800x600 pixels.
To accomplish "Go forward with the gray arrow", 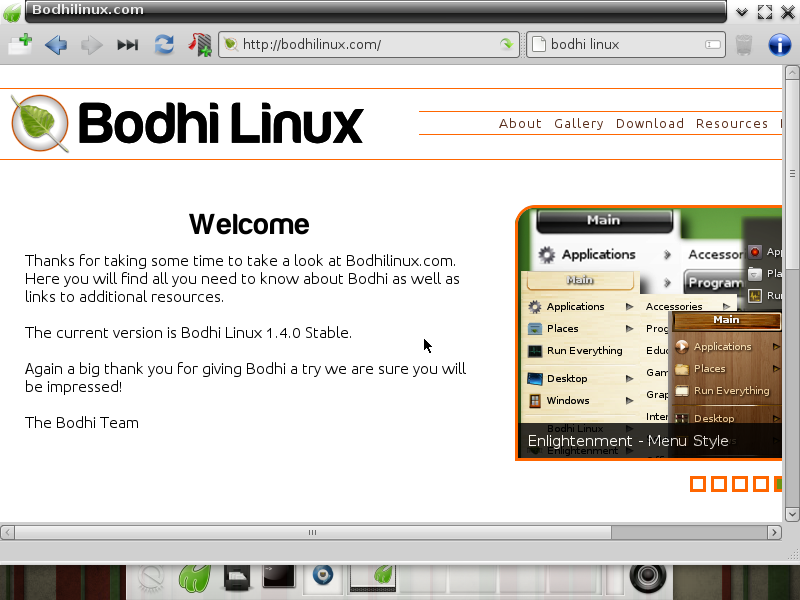I will click(x=92, y=45).
